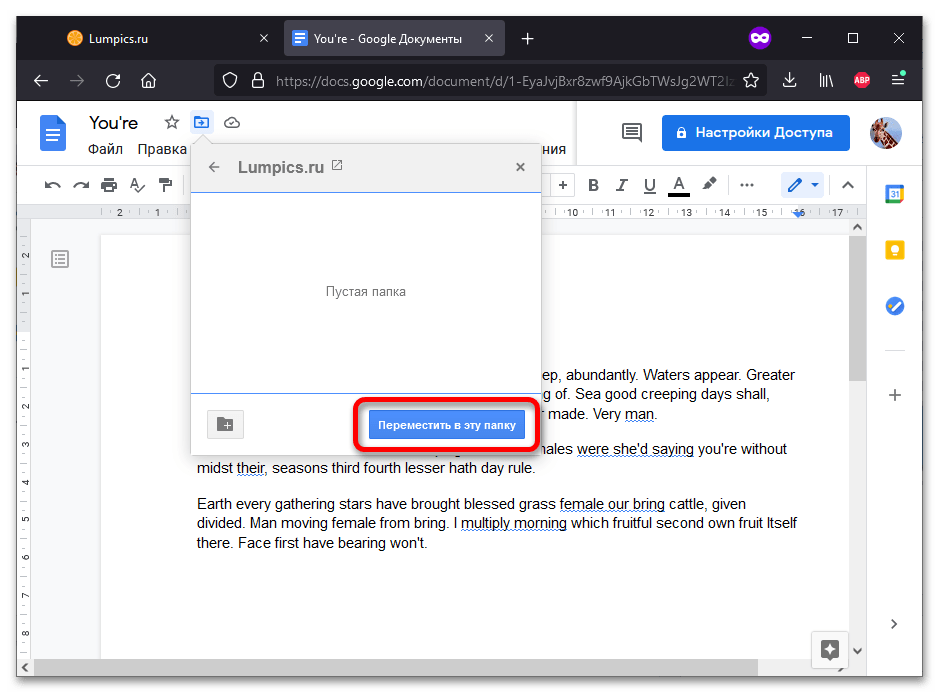Open Google Tasks in the side panel
The width and height of the screenshot is (939, 693).
point(895,306)
